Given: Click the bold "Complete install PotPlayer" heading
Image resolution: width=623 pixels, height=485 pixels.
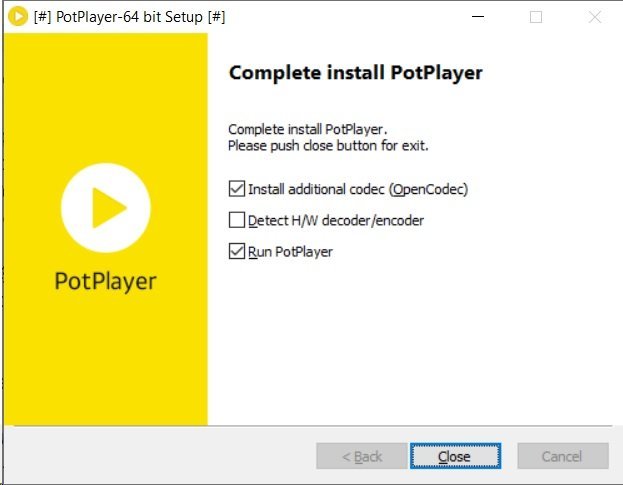Looking at the screenshot, I should pyautogui.click(x=355, y=73).
